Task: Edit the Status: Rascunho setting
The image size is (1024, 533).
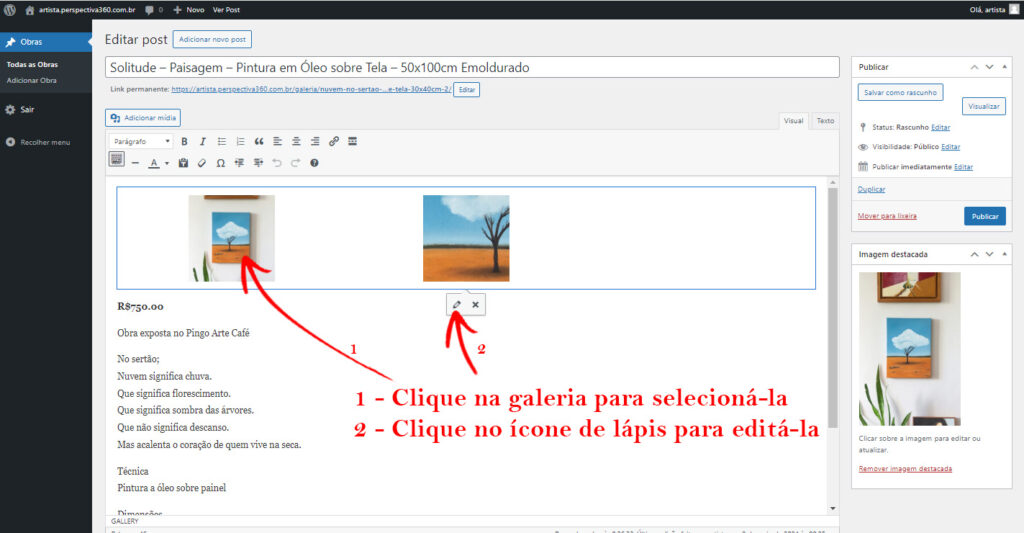Action: click(x=940, y=127)
